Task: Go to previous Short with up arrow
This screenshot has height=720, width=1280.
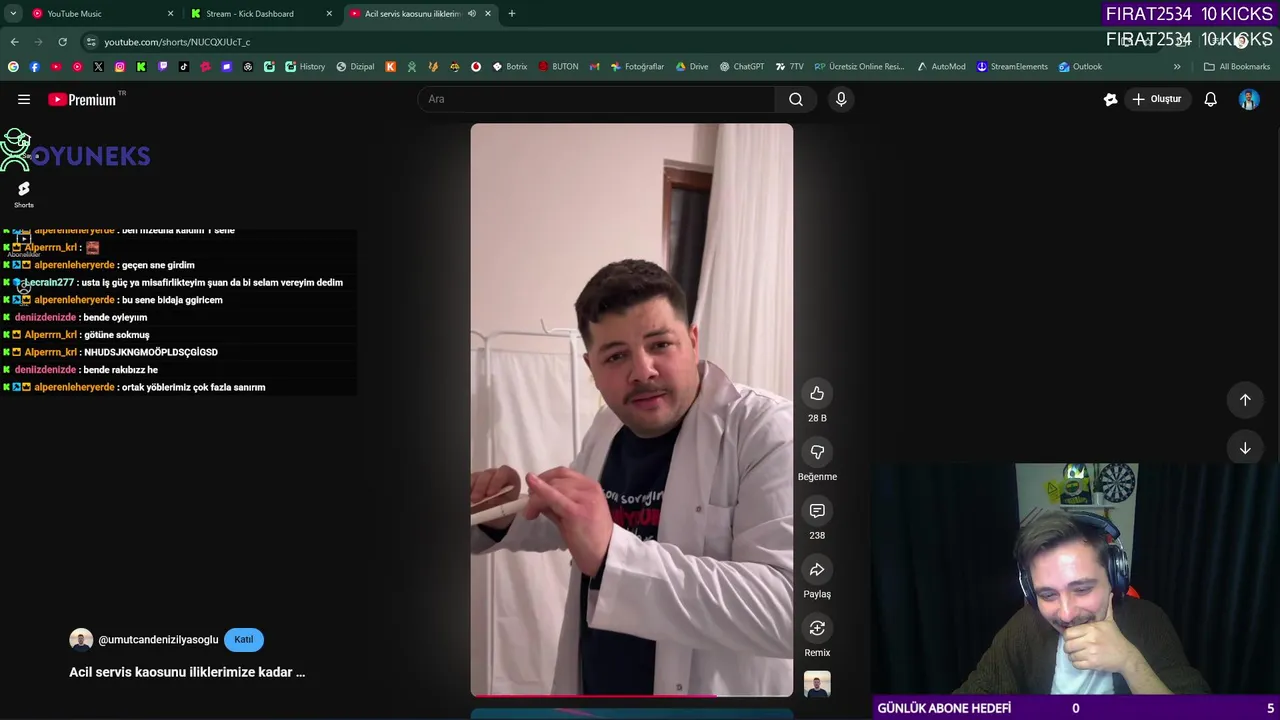Action: click(1245, 400)
